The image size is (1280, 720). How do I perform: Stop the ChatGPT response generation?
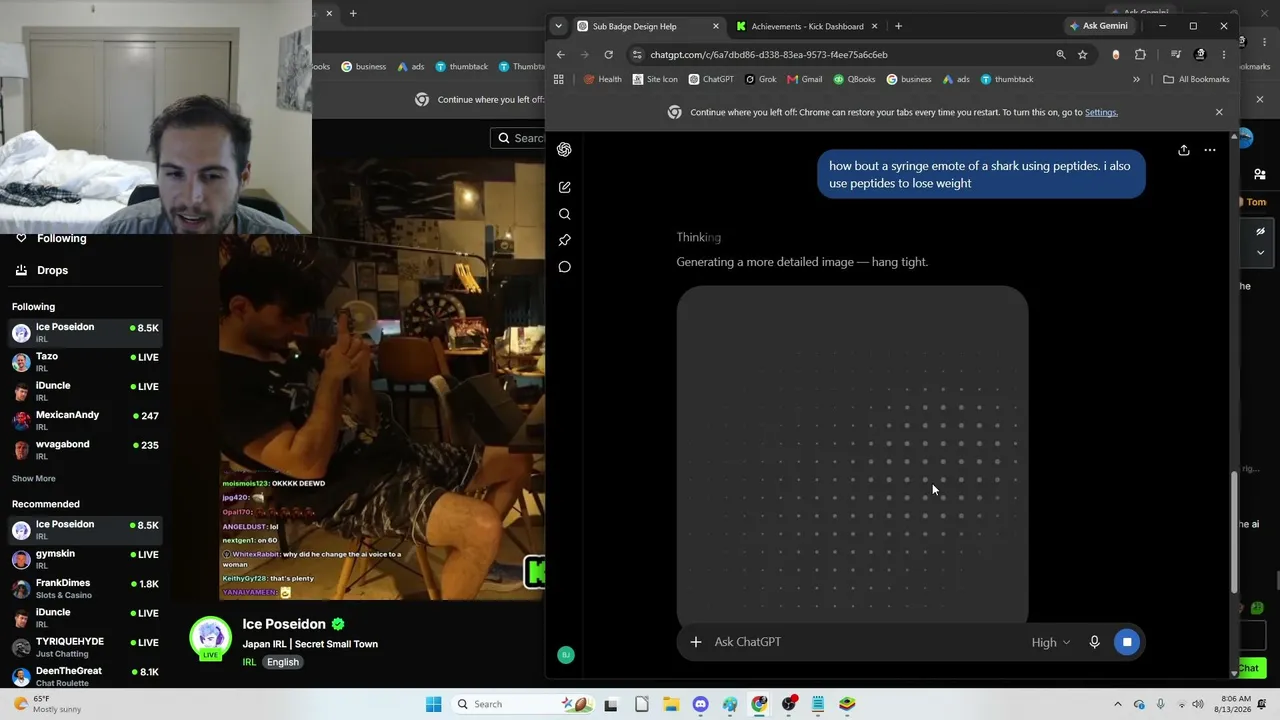pos(1127,642)
